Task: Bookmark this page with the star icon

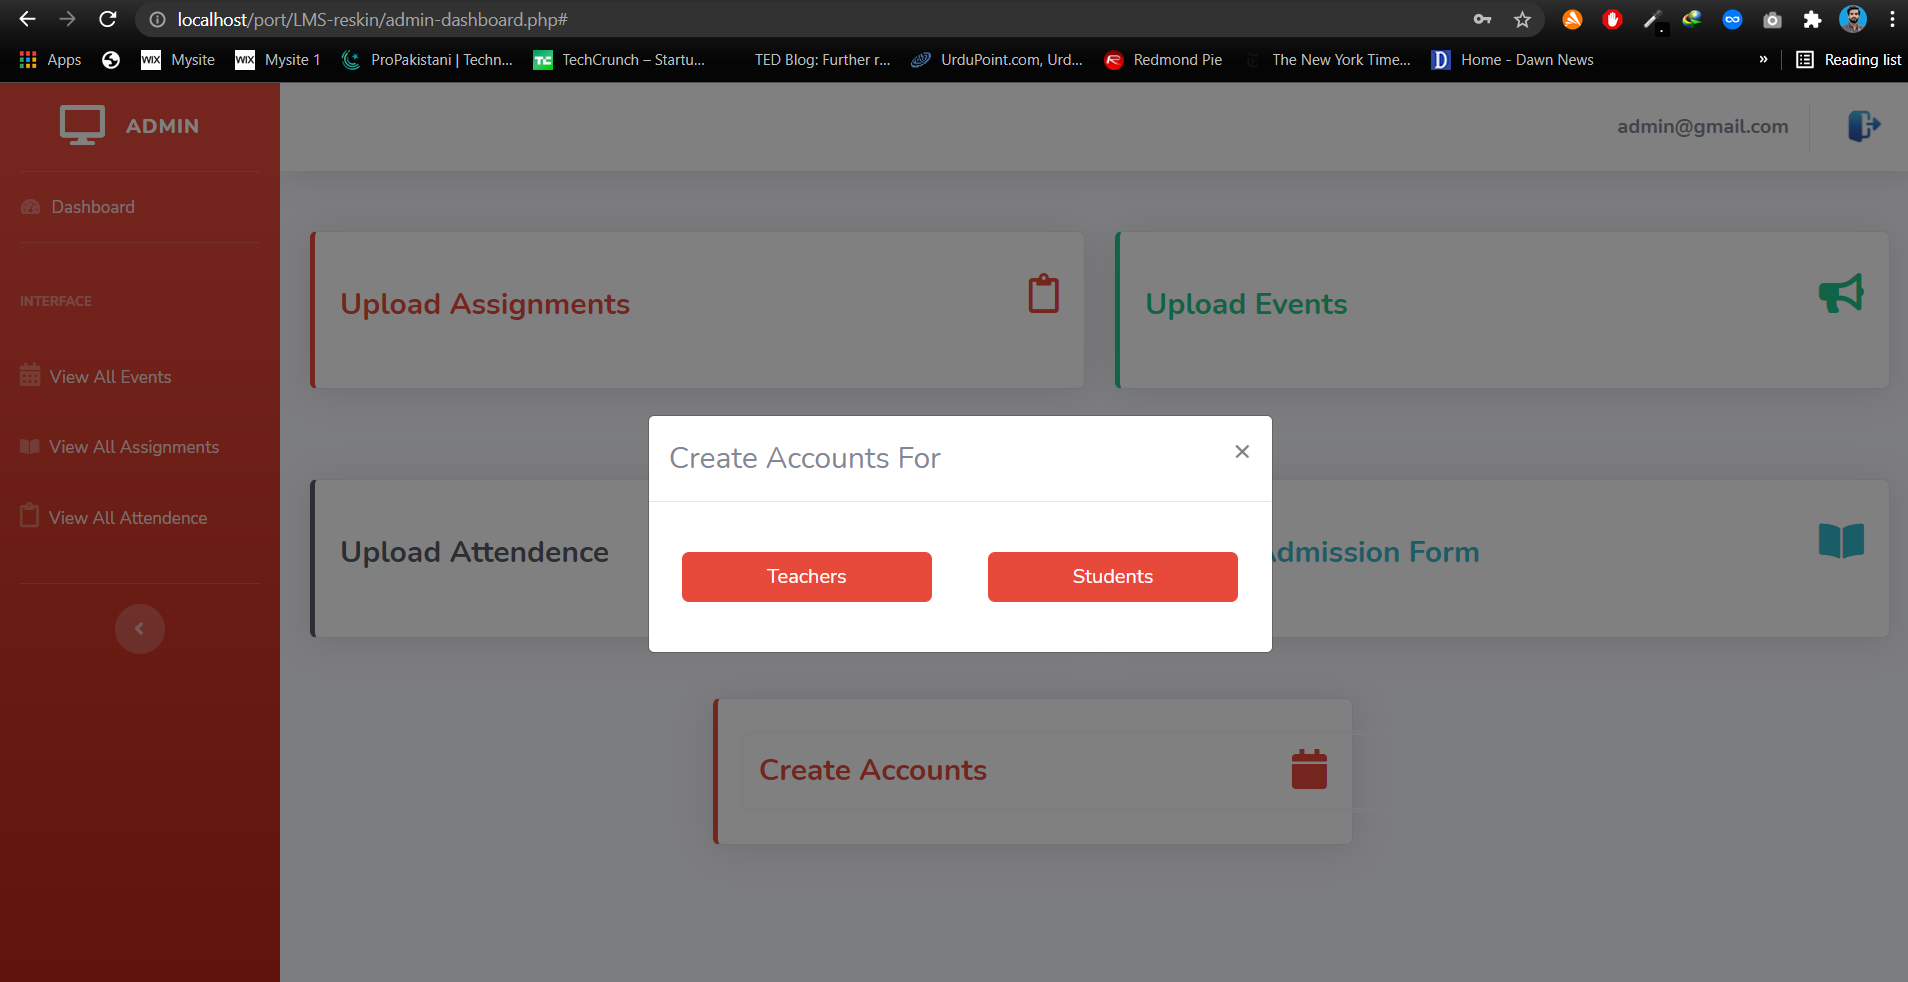Action: [1522, 20]
